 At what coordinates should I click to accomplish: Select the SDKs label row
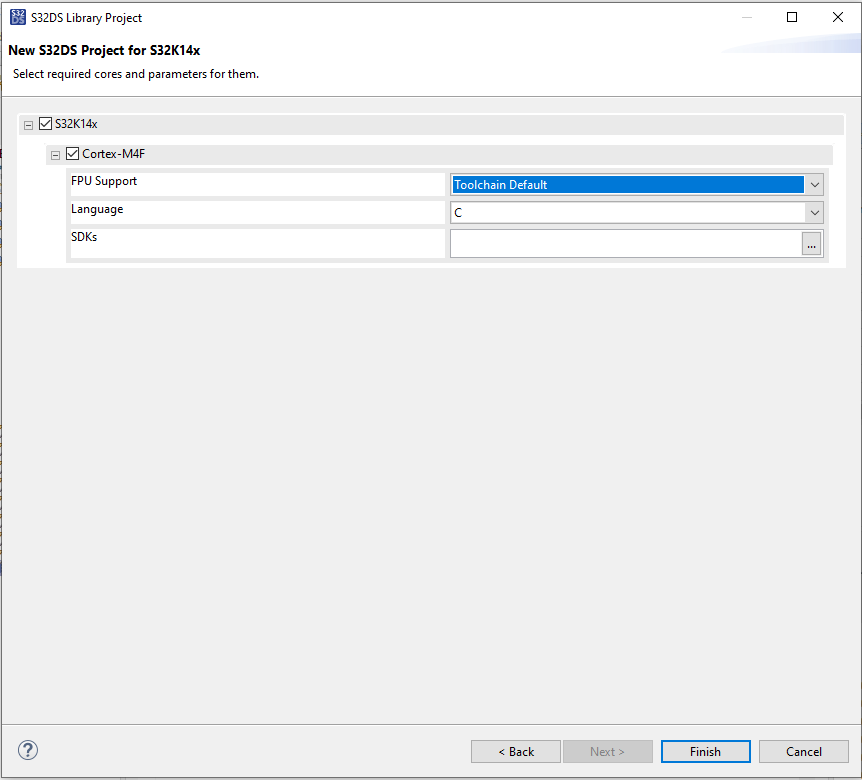(x=257, y=243)
